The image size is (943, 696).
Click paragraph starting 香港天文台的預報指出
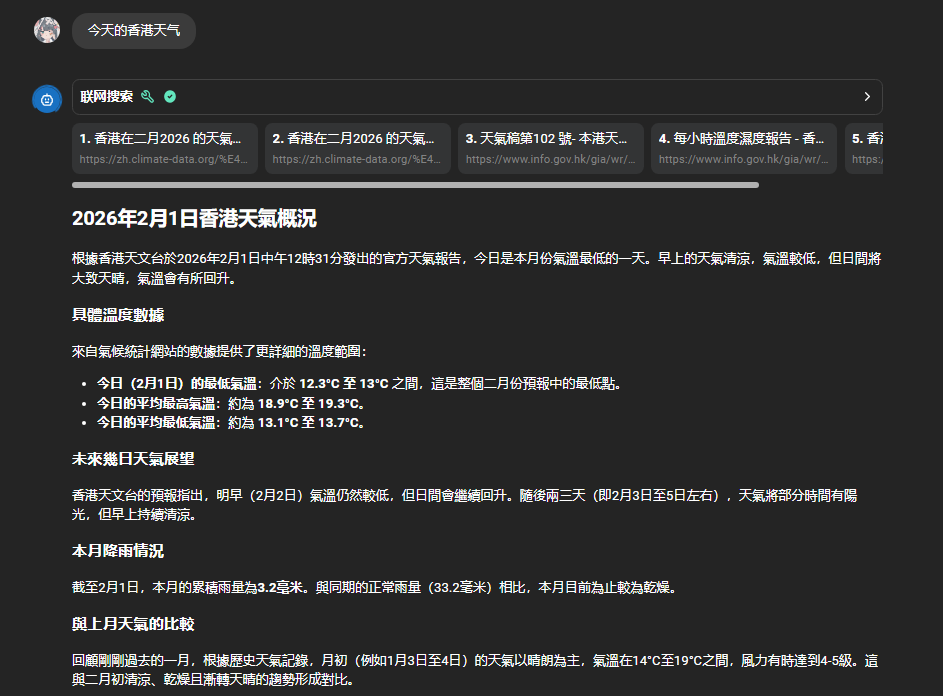coord(464,505)
